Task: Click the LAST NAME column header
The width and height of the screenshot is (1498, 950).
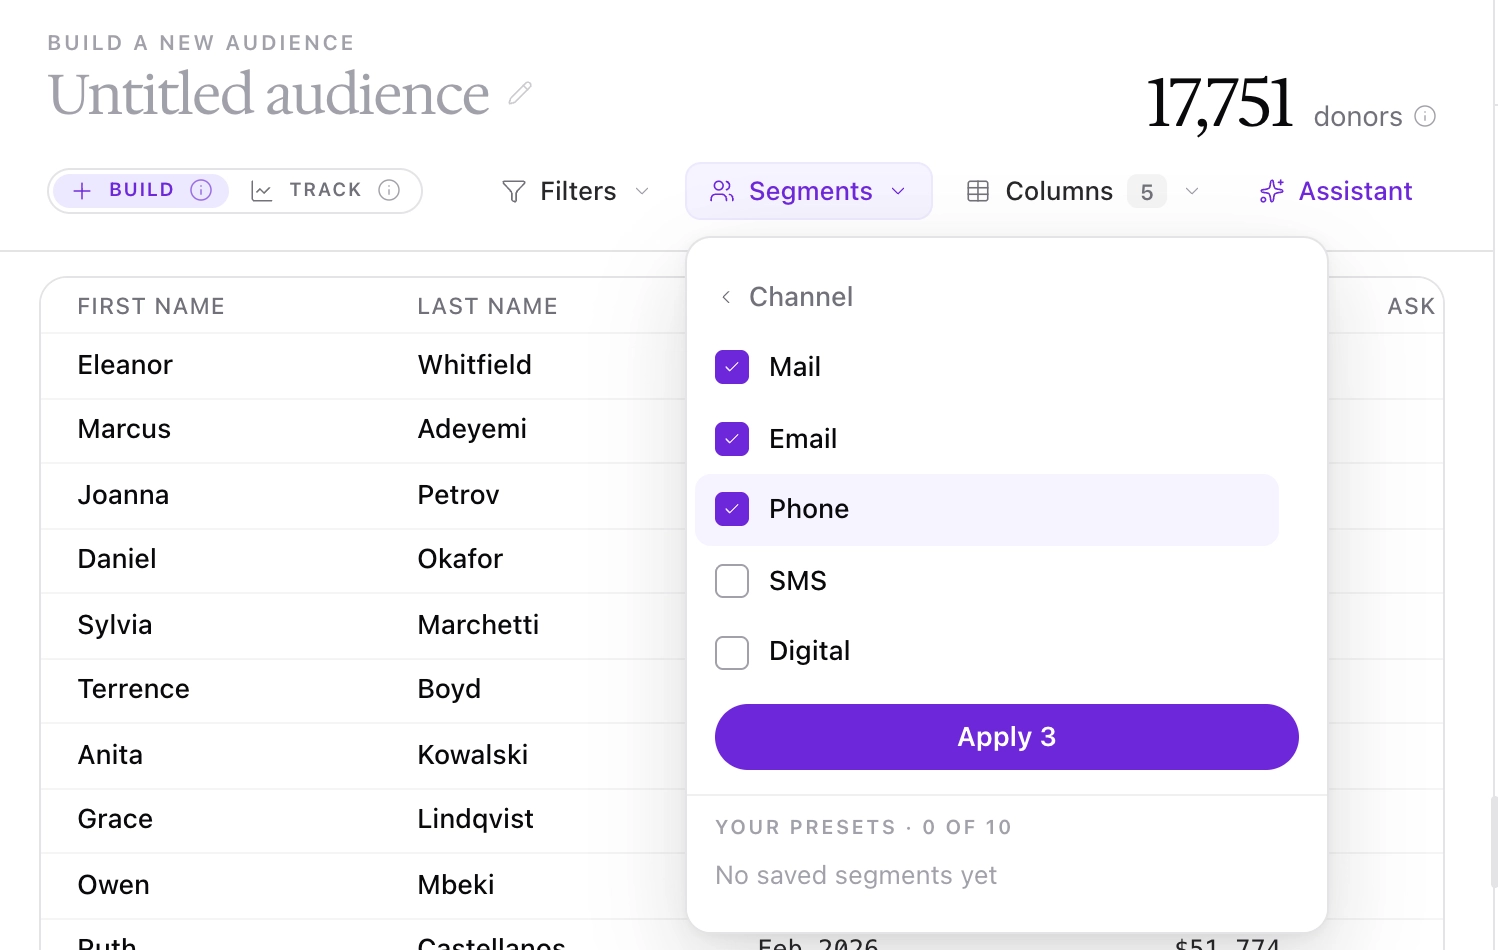Action: coord(487,306)
